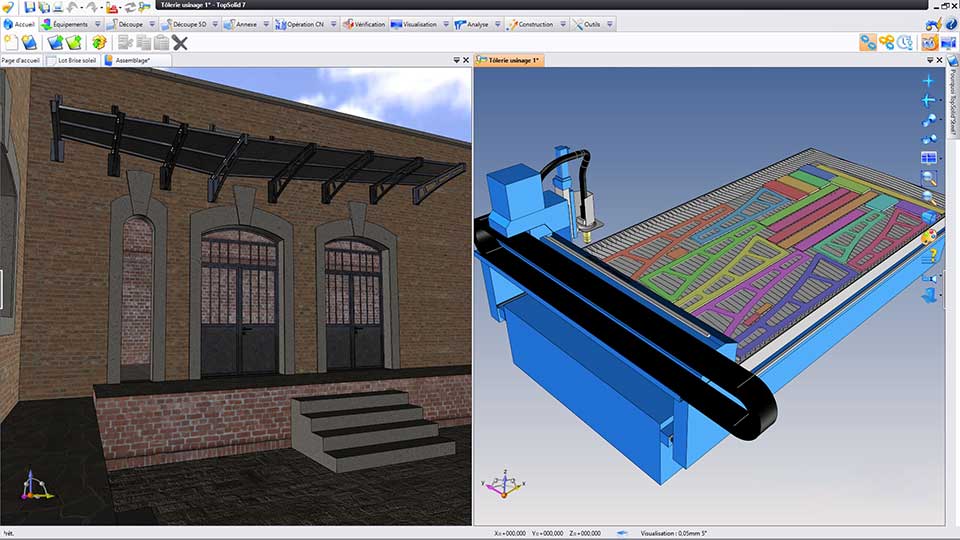960x540 pixels.
Task: Click the shaded cube view icon
Action: [x=929, y=217]
